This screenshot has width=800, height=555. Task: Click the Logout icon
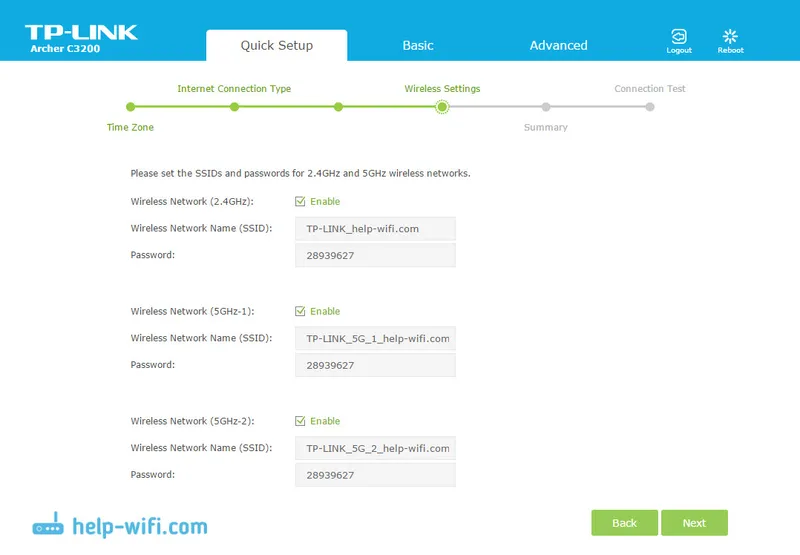coord(679,37)
